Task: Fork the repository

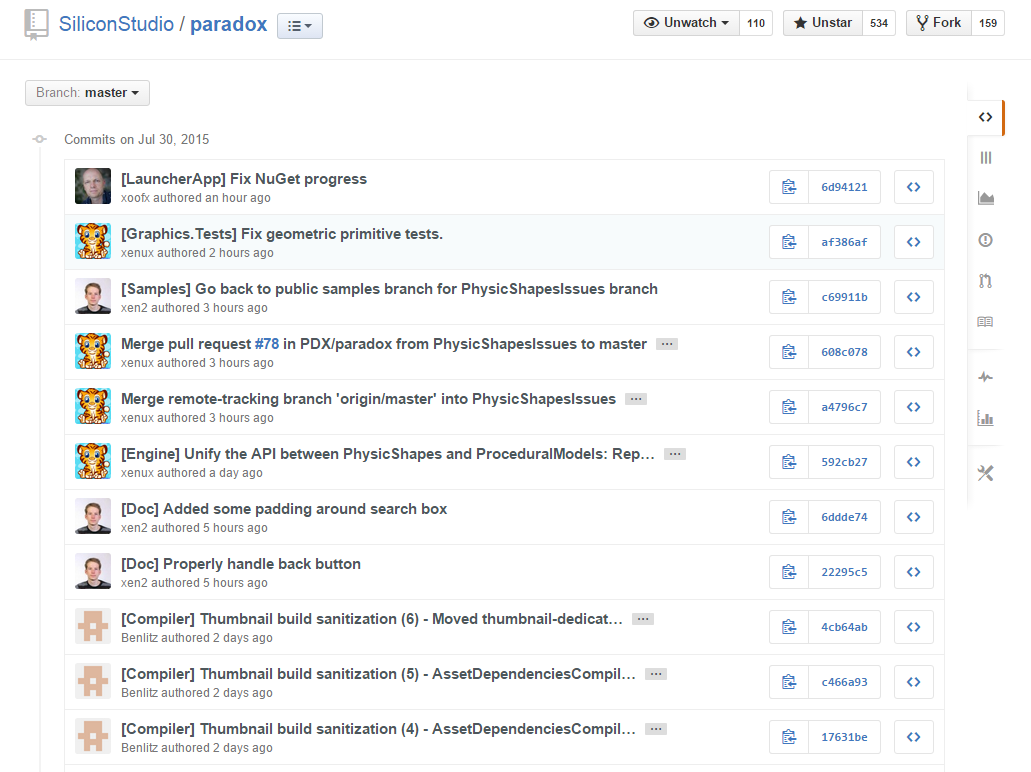Action: tap(938, 22)
